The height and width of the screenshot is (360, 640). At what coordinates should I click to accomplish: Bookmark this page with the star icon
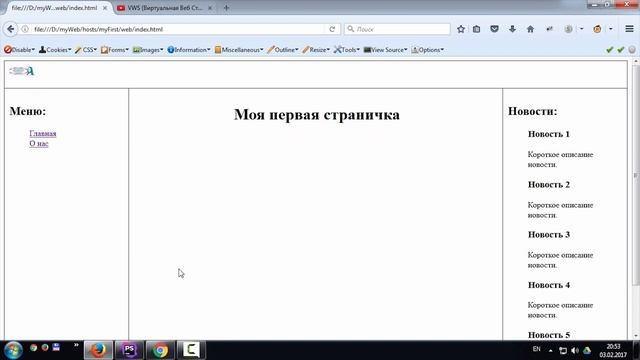pyautogui.click(x=461, y=29)
